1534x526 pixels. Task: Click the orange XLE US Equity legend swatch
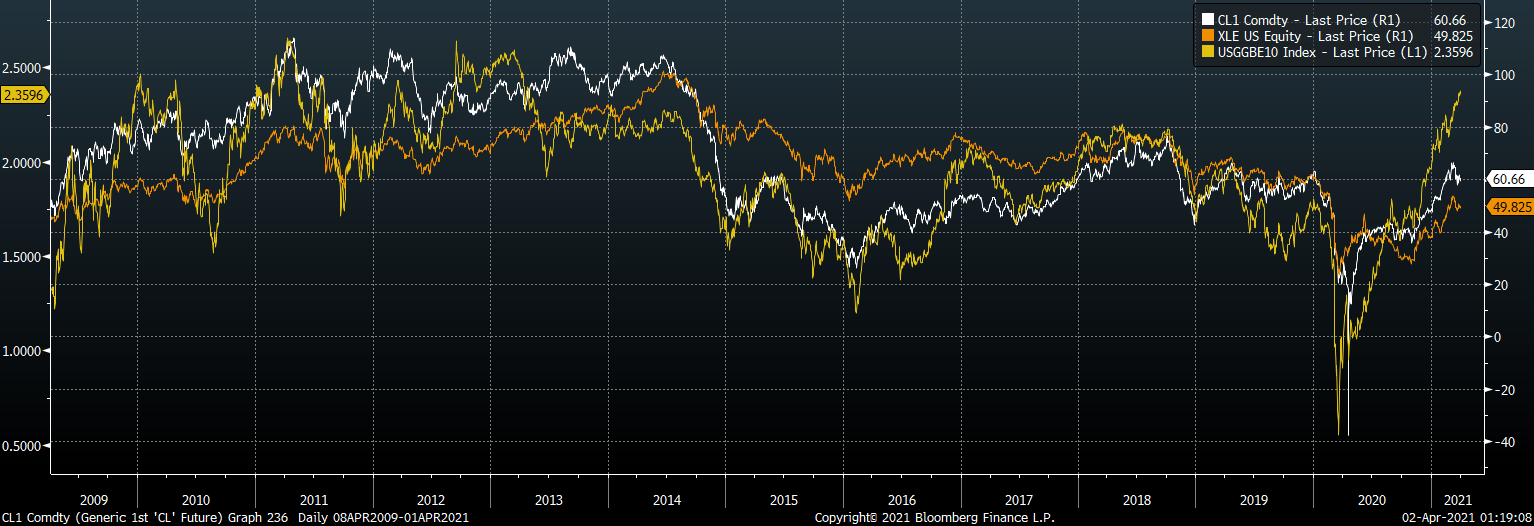click(x=1207, y=36)
